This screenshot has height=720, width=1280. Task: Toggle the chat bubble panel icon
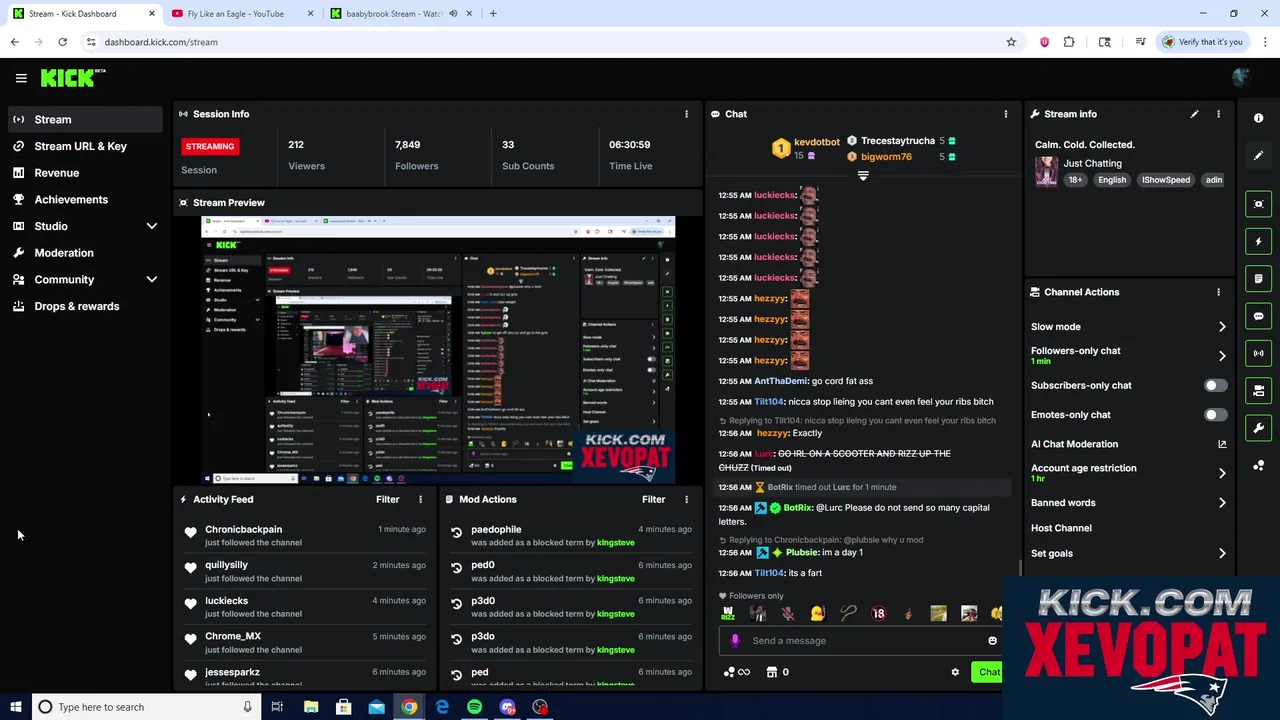[x=1258, y=316]
